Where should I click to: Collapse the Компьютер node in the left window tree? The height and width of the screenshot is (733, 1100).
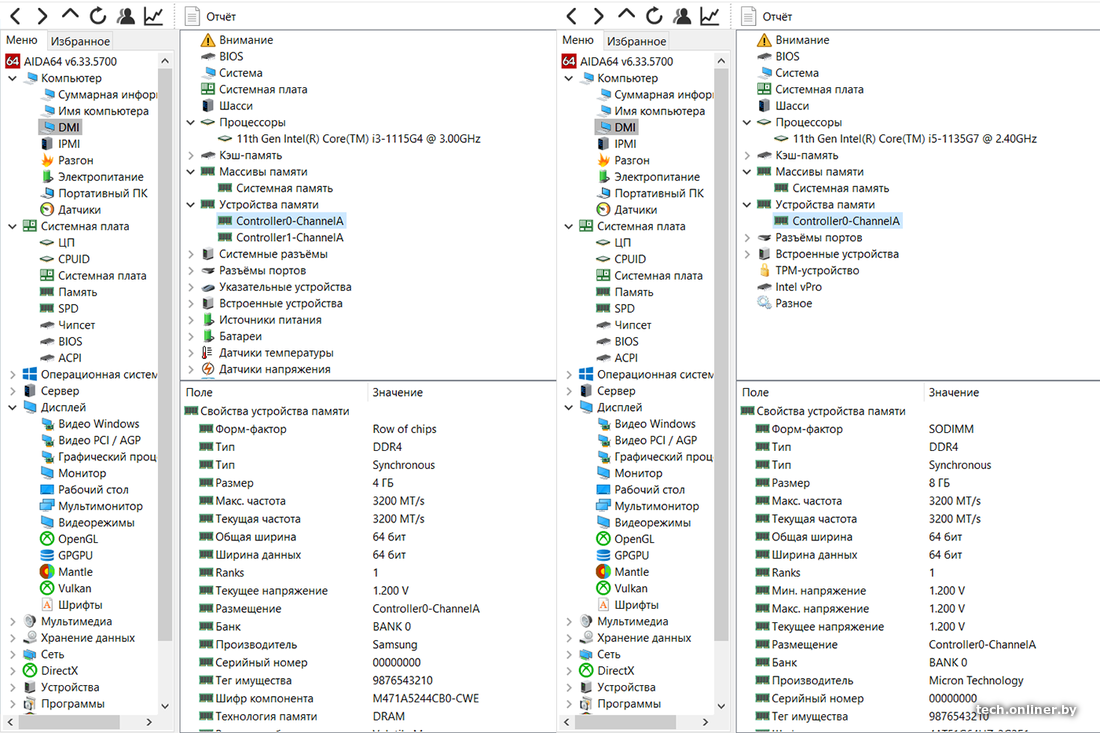coord(12,79)
